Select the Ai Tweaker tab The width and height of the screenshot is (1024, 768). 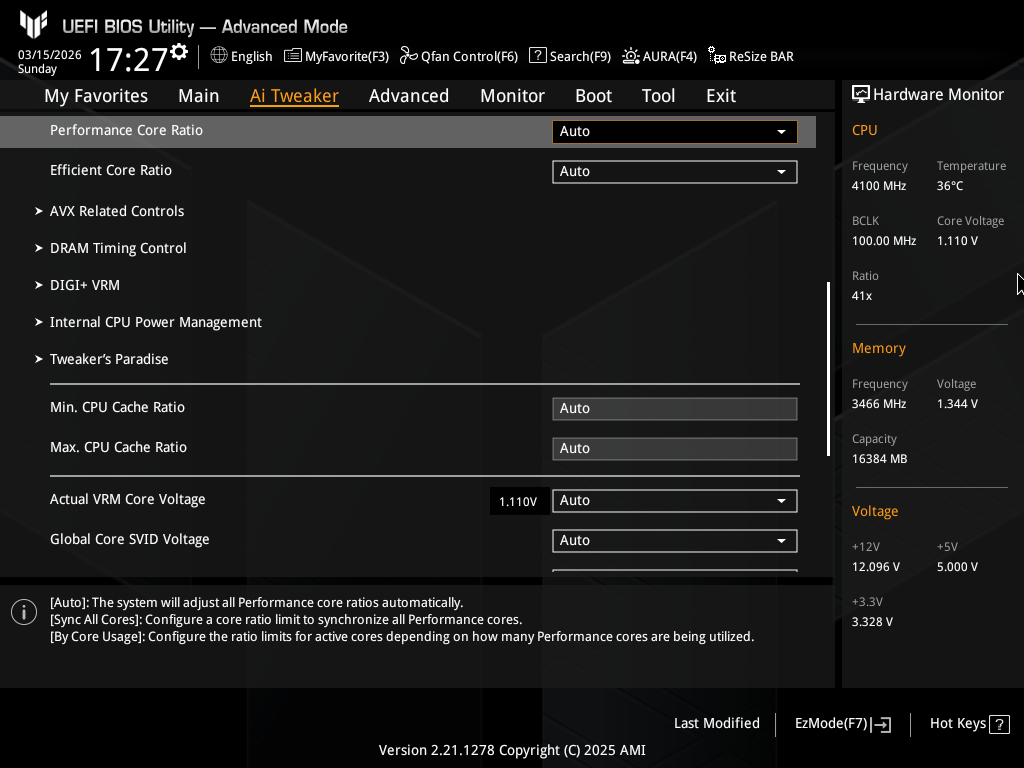[x=295, y=96]
